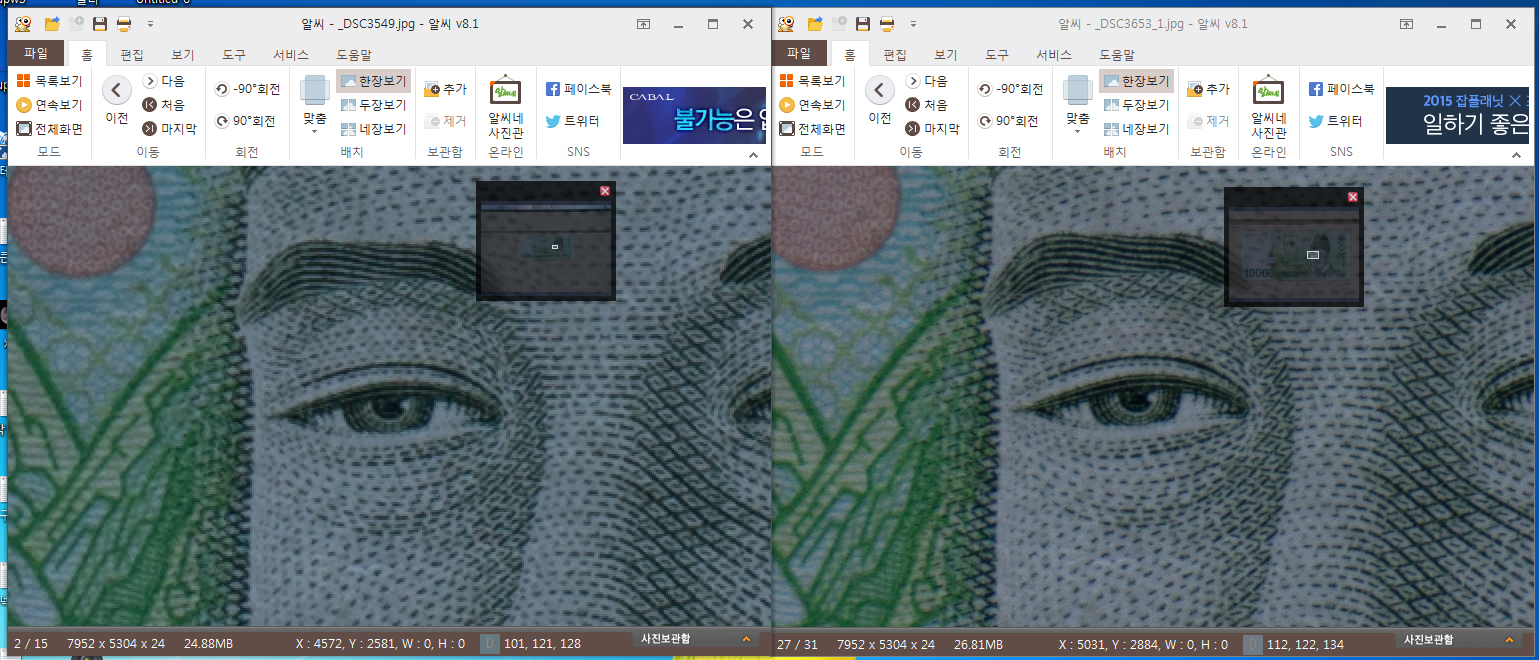Image resolution: width=1539 pixels, height=660 pixels.
Task: Rotate -90° in the _DSC3549.jpg window
Action: click(247, 89)
